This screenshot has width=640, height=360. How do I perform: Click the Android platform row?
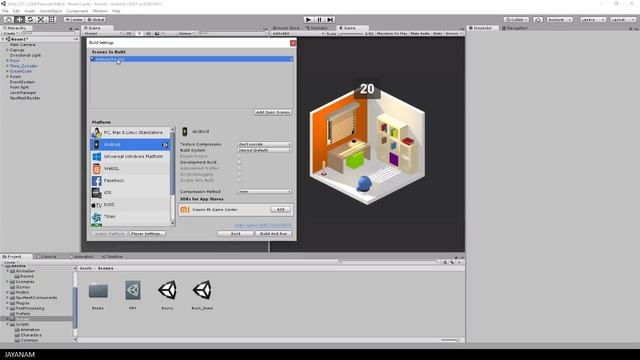point(130,144)
